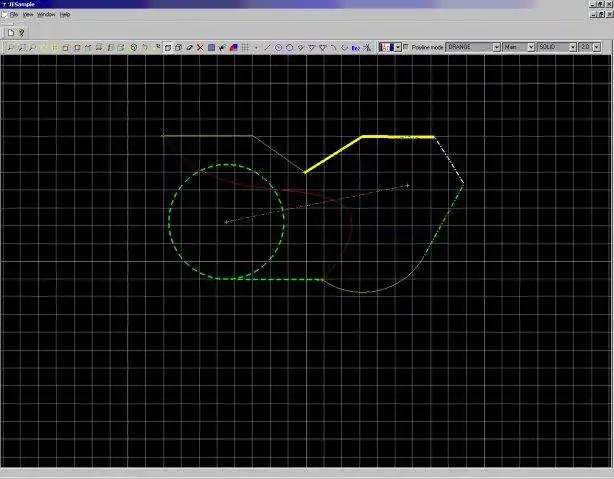Click the blue text tool icon

click(355, 48)
